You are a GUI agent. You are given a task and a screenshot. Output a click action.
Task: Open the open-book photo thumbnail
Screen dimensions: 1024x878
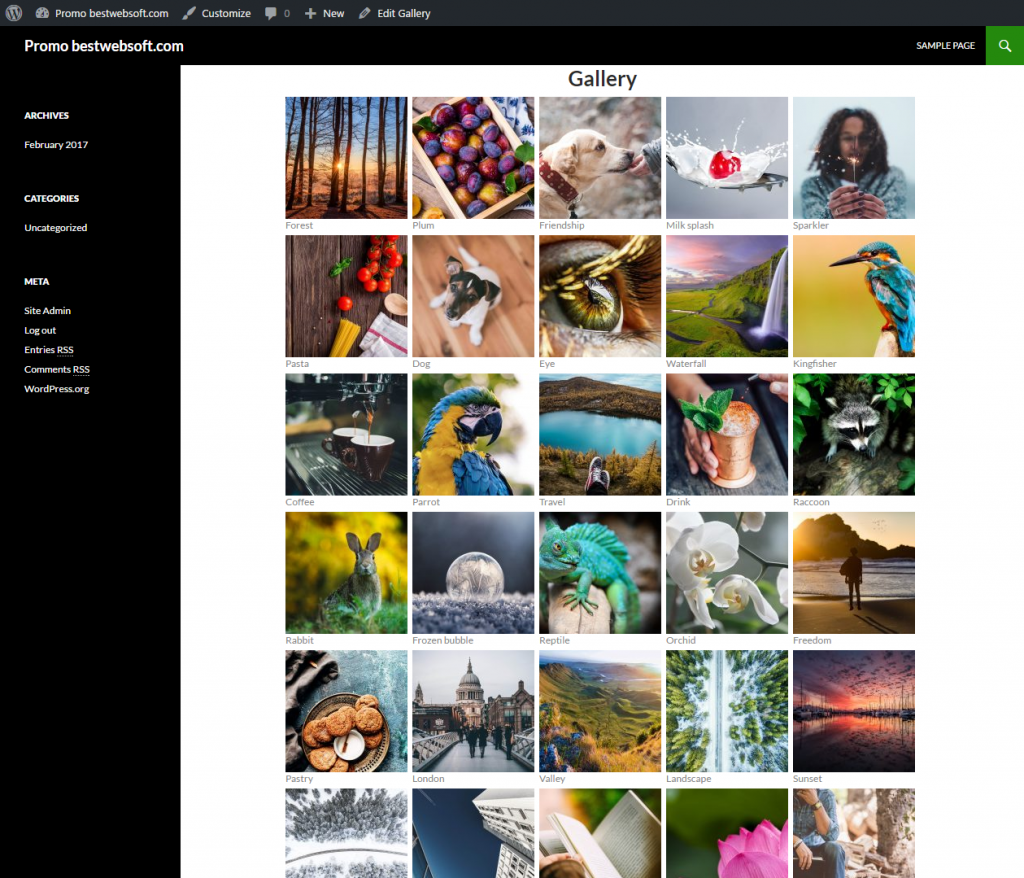pos(600,833)
